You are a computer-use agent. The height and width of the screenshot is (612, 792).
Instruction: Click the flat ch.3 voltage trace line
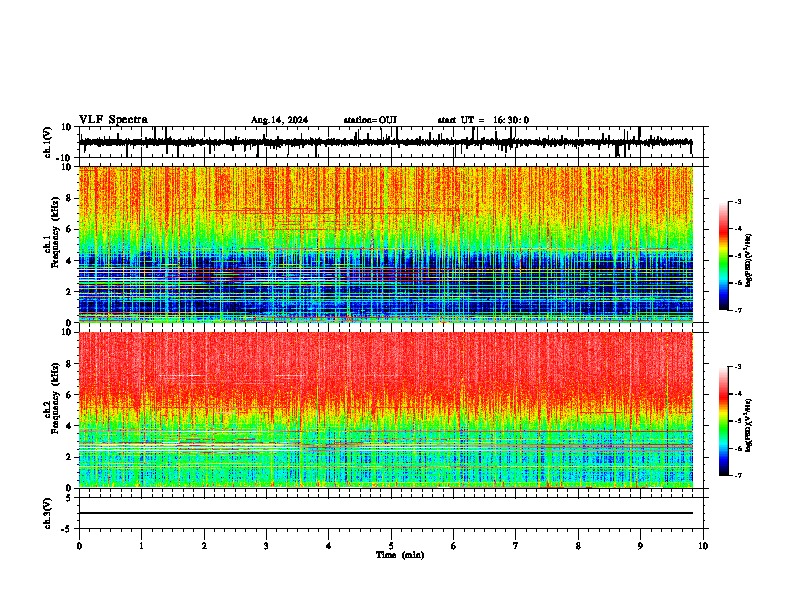(x=385, y=513)
